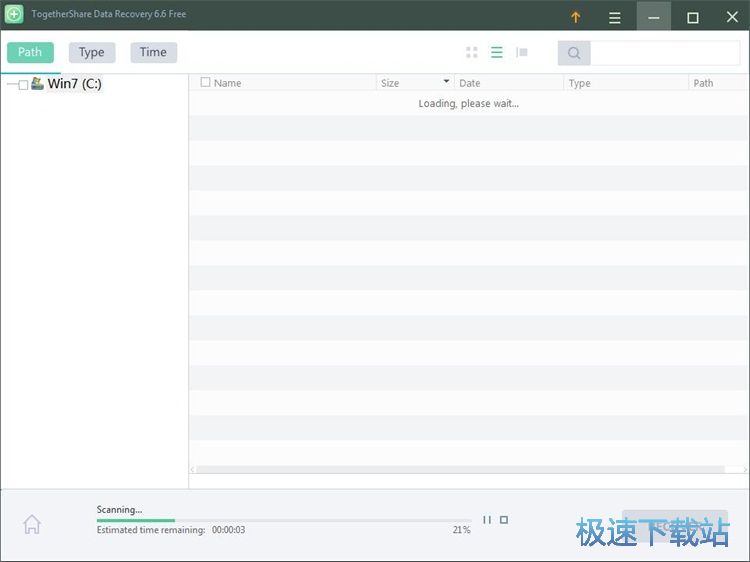Switch to list view layout
Screen dimensions: 750x562
click(497, 53)
